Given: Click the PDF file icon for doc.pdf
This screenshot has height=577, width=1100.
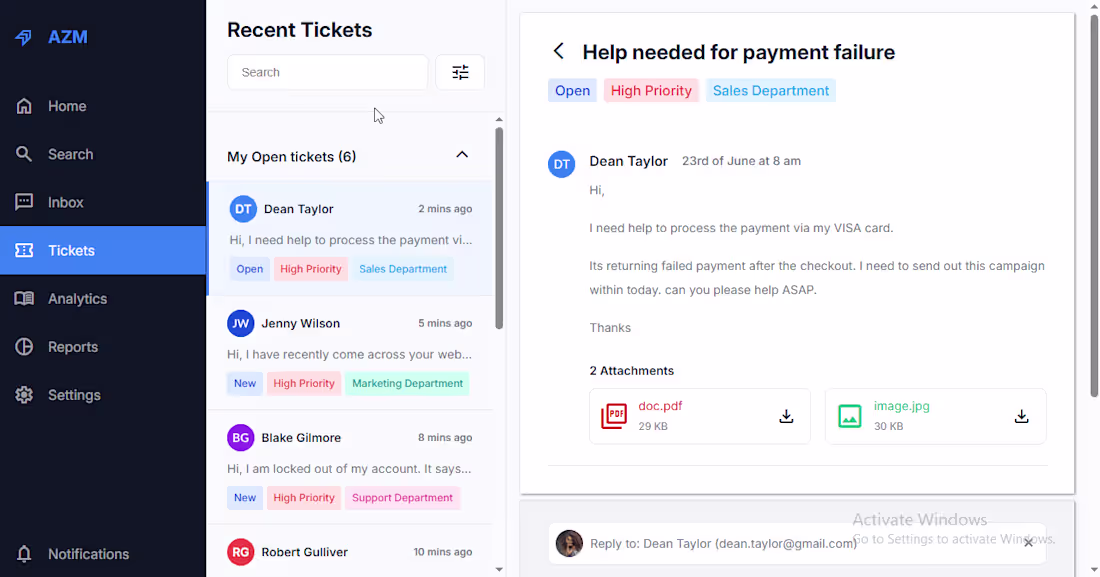Looking at the screenshot, I should pyautogui.click(x=614, y=416).
